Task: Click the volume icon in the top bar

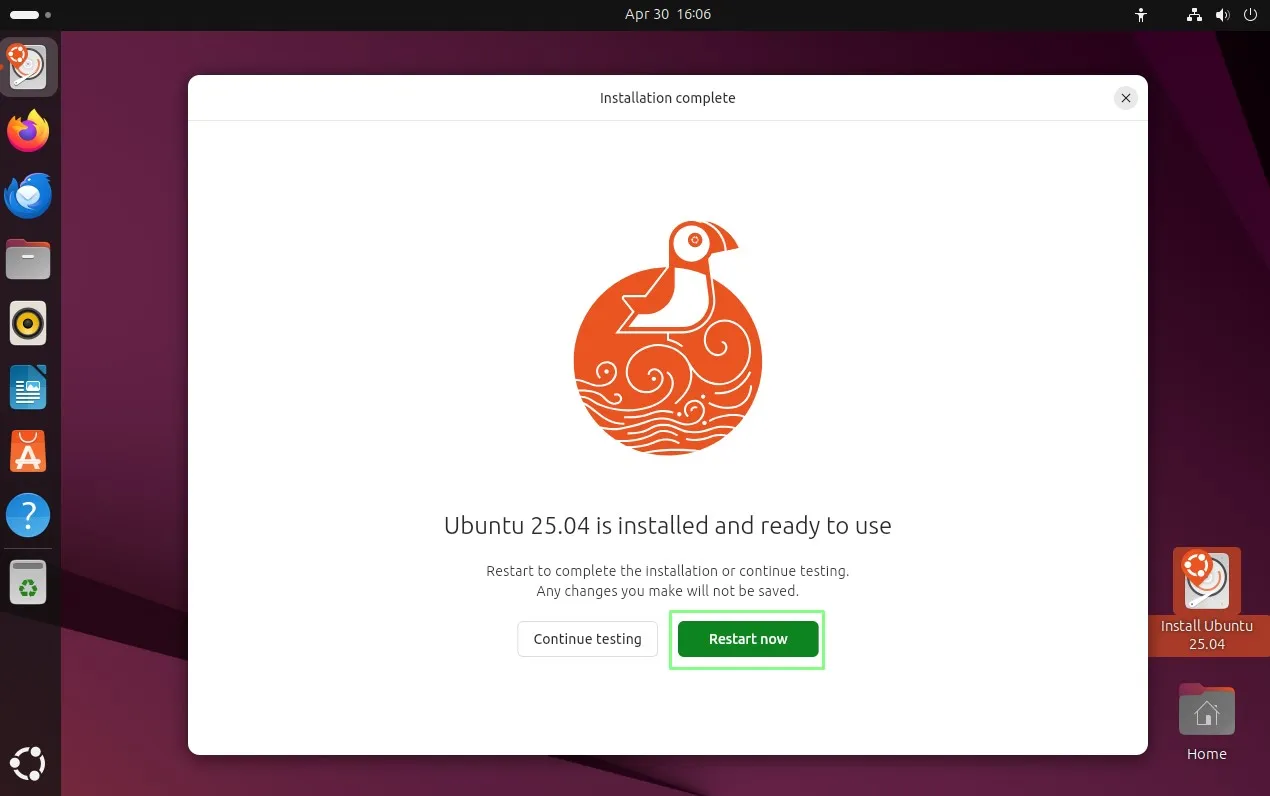Action: tap(1222, 15)
